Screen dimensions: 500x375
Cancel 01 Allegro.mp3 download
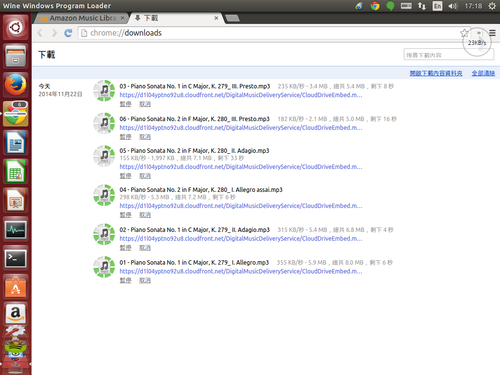(x=145, y=280)
